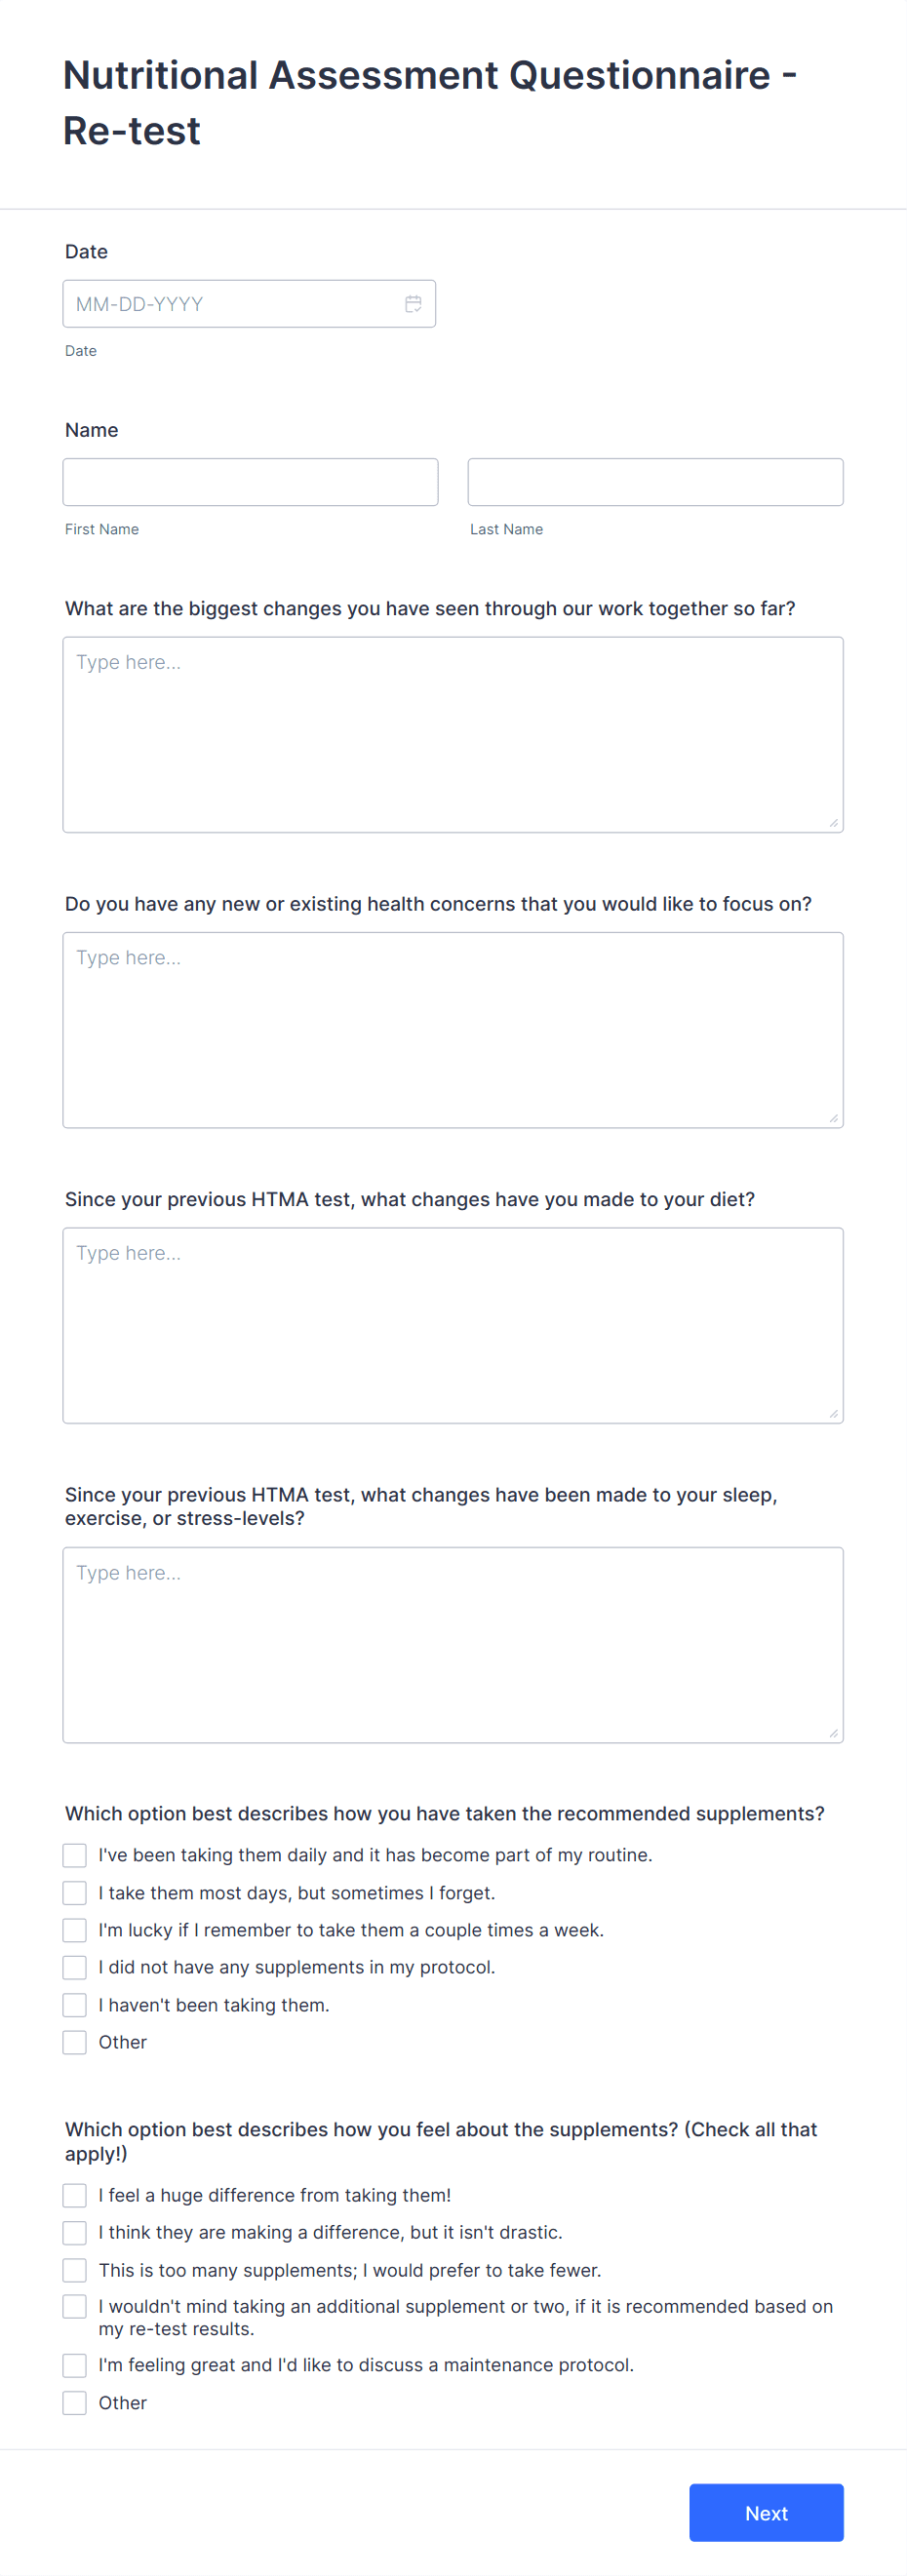Focus the First Name text field

click(x=250, y=482)
